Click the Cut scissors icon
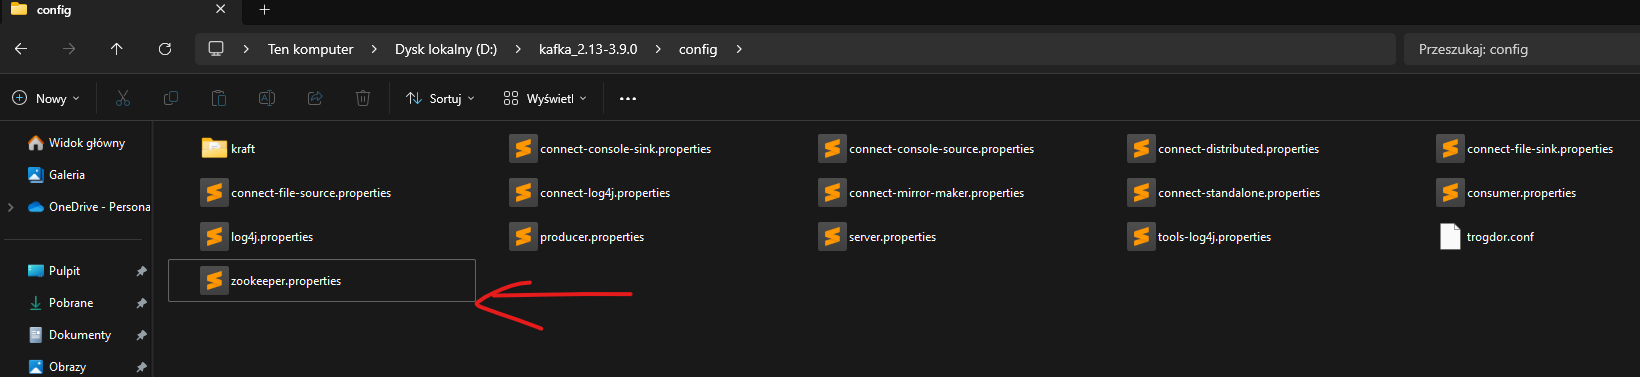 123,98
